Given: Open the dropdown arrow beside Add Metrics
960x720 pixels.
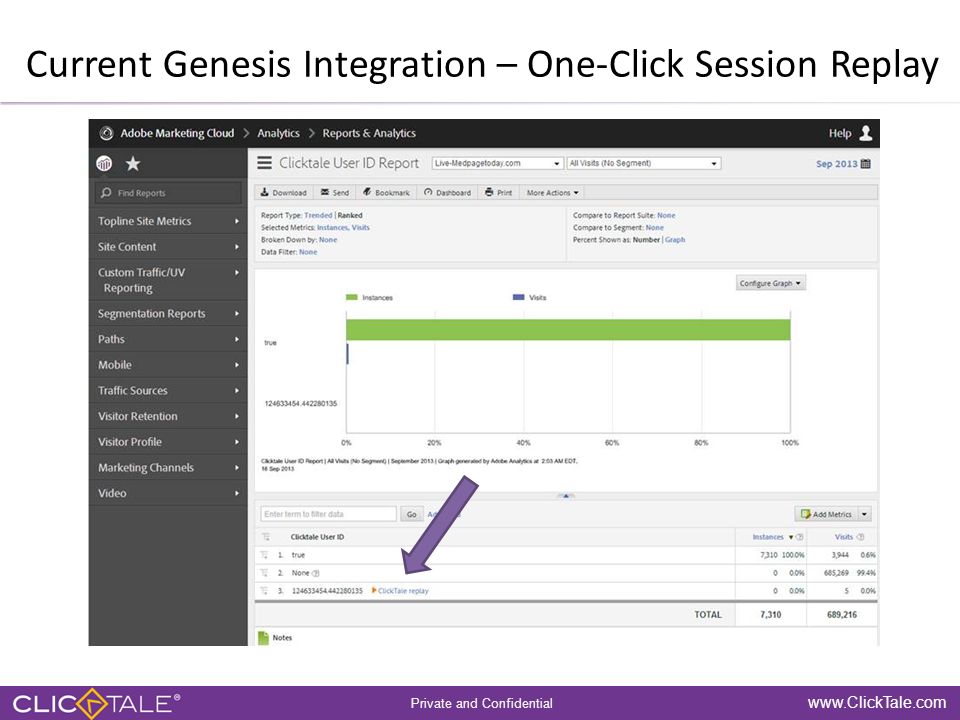Looking at the screenshot, I should click(864, 514).
